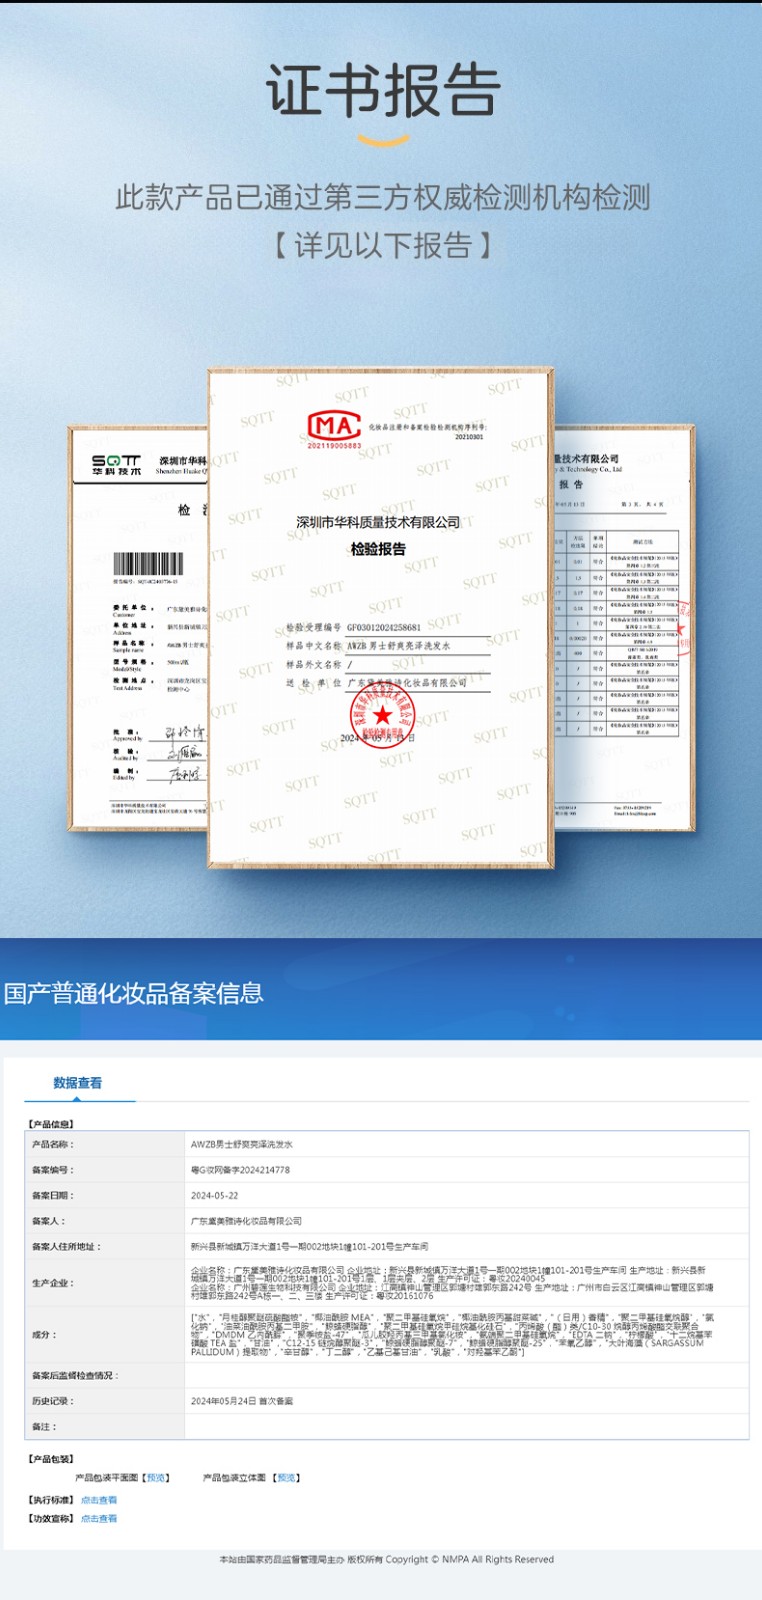Click the NMPA copyright footer text
Image resolution: width=762 pixels, height=1600 pixels.
click(x=385, y=1559)
